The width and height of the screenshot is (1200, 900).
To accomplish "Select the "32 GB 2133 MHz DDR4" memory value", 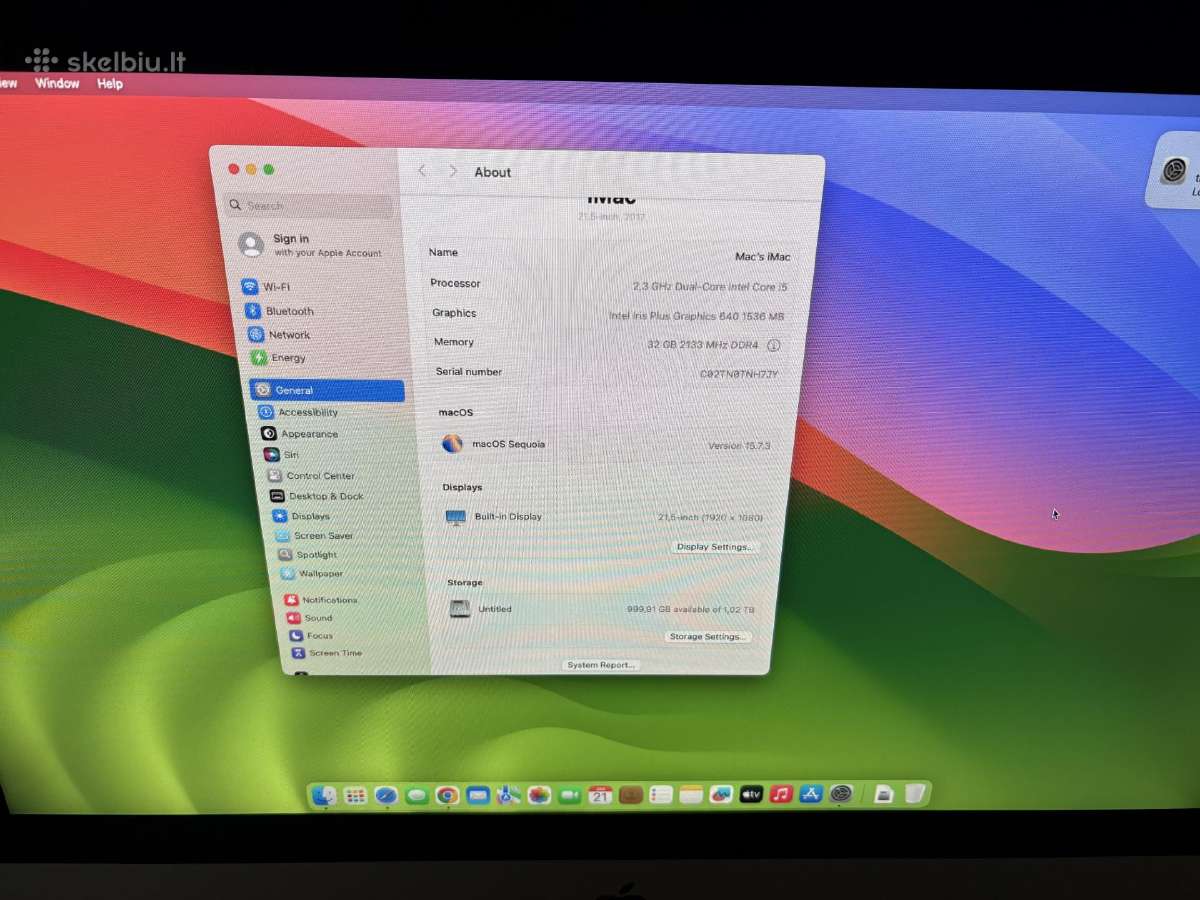I will [x=702, y=345].
